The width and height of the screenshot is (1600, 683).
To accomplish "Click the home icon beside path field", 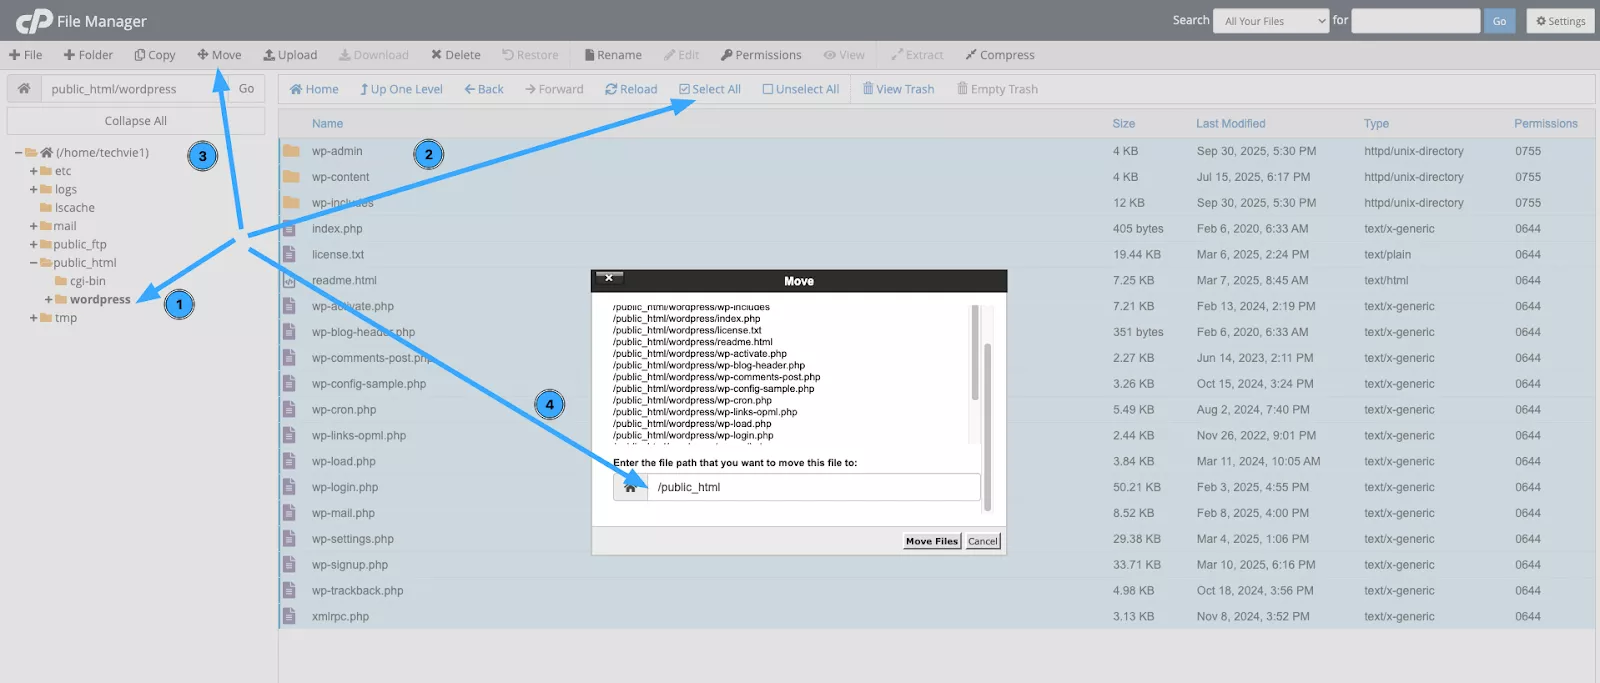I will (x=24, y=89).
